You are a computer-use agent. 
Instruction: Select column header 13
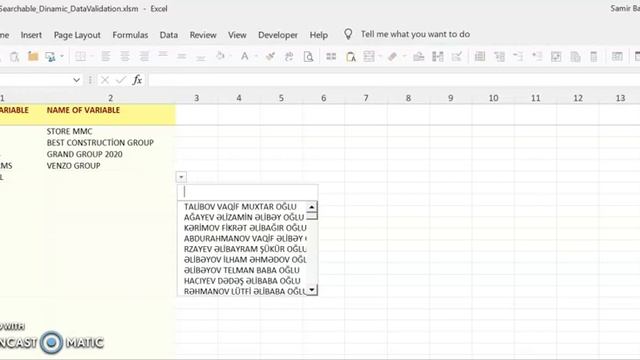(x=620, y=98)
